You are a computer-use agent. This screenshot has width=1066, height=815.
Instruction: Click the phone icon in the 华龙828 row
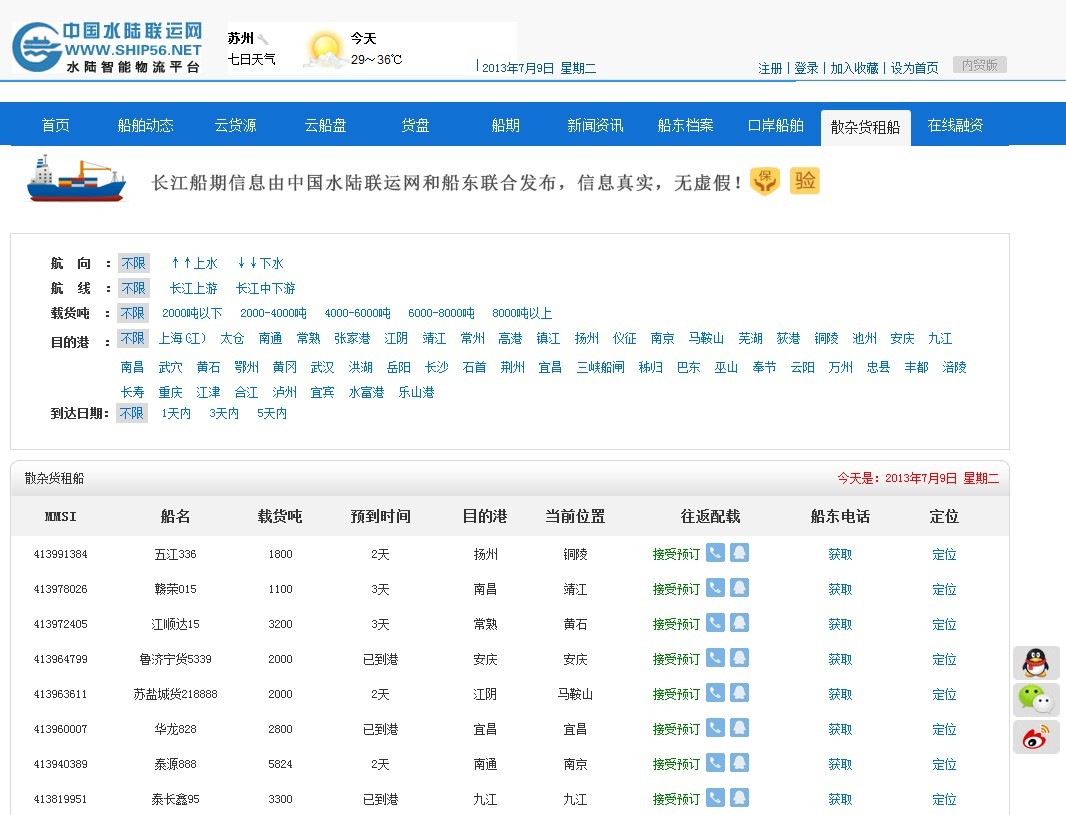pos(715,727)
